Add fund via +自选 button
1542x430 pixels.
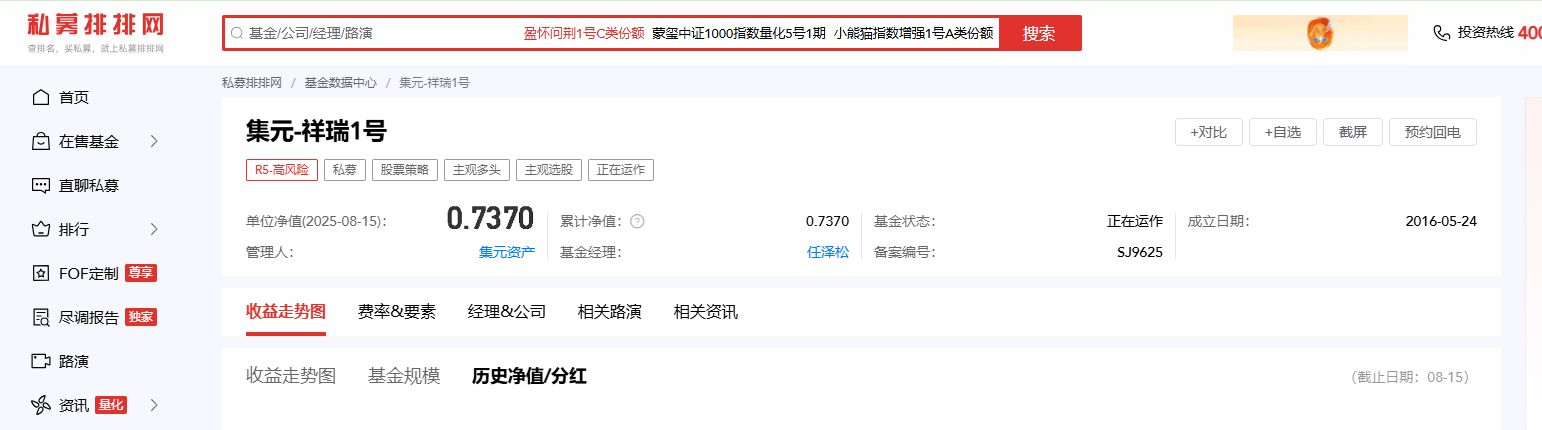point(1282,132)
